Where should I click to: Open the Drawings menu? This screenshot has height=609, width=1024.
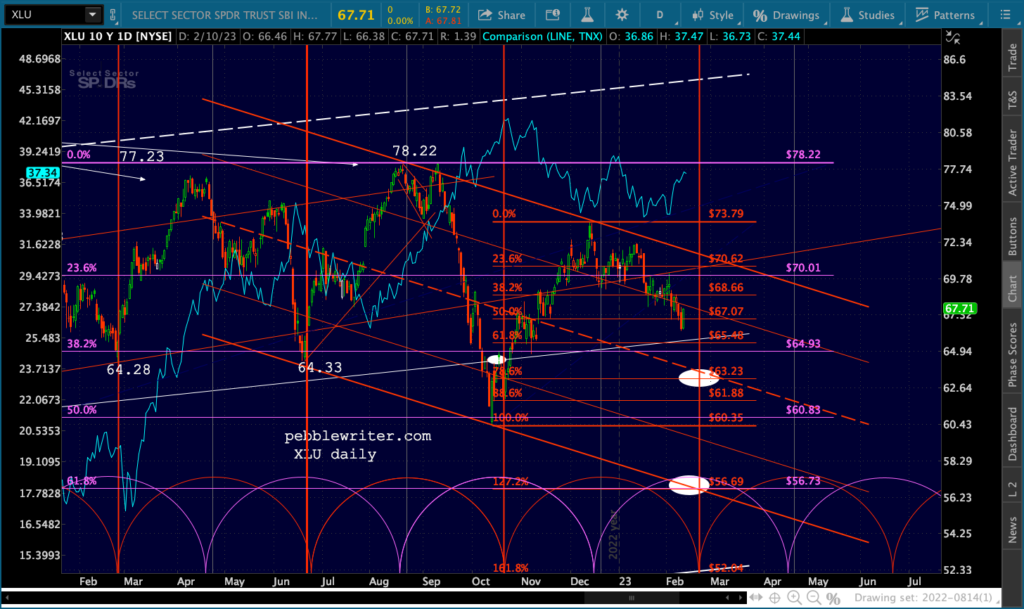point(786,14)
